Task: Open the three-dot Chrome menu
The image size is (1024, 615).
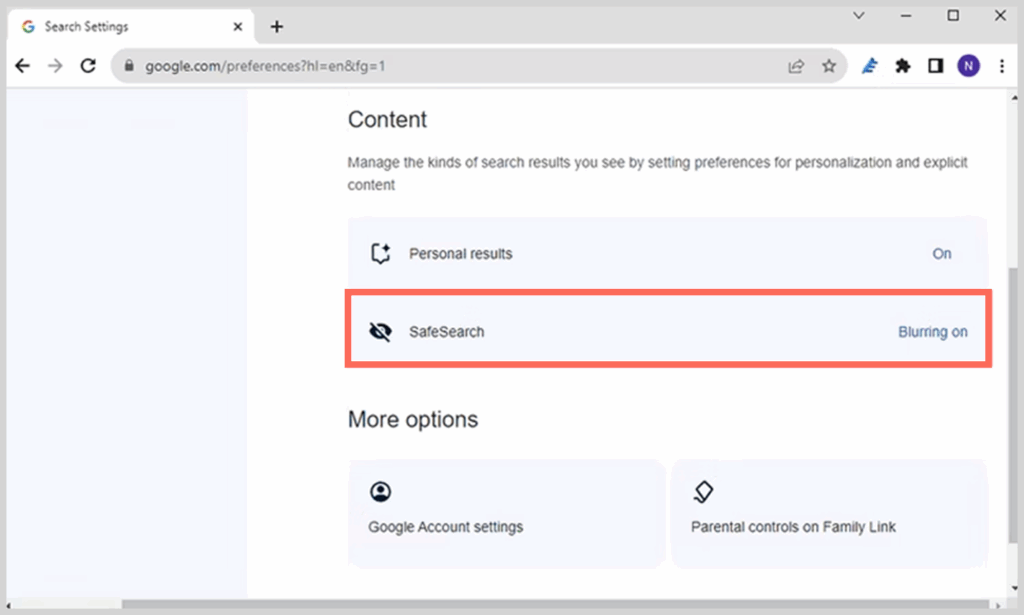Action: (x=1002, y=65)
